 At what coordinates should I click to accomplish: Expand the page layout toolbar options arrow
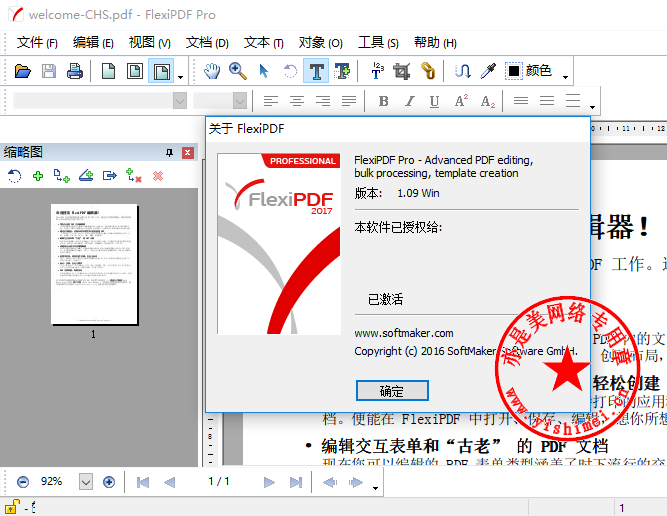180,77
